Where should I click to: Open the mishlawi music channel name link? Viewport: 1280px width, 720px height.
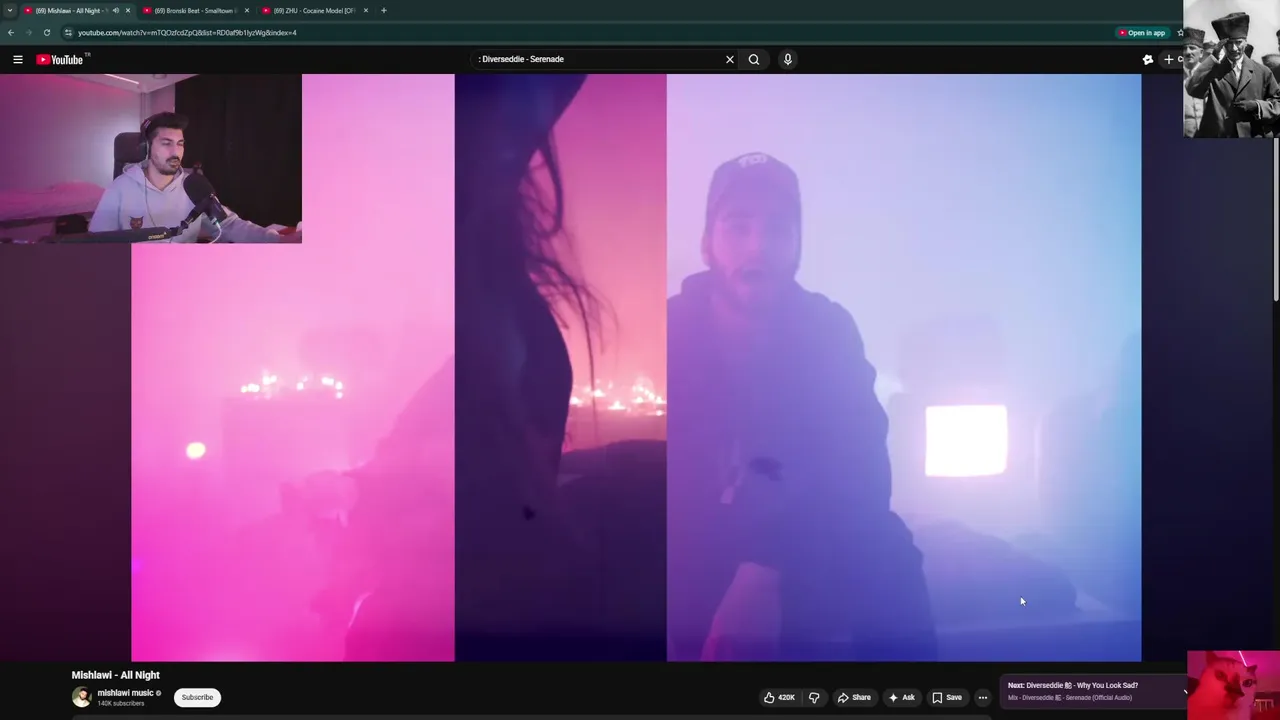point(125,693)
